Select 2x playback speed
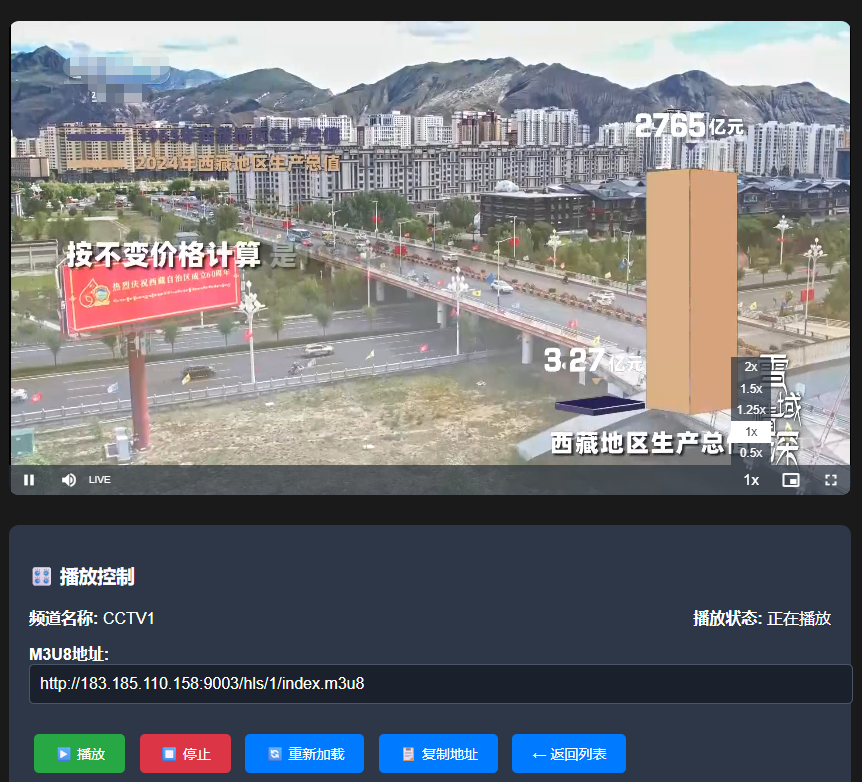The height and width of the screenshot is (782, 862). tap(751, 367)
